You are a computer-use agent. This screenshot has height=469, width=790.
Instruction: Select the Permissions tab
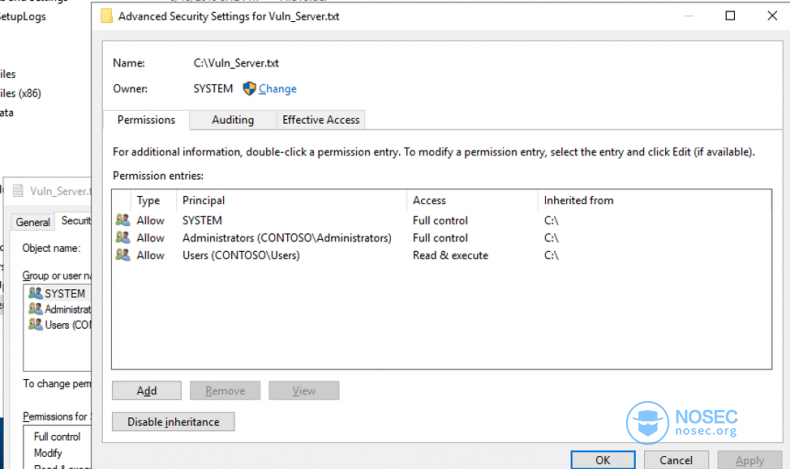coord(146,120)
